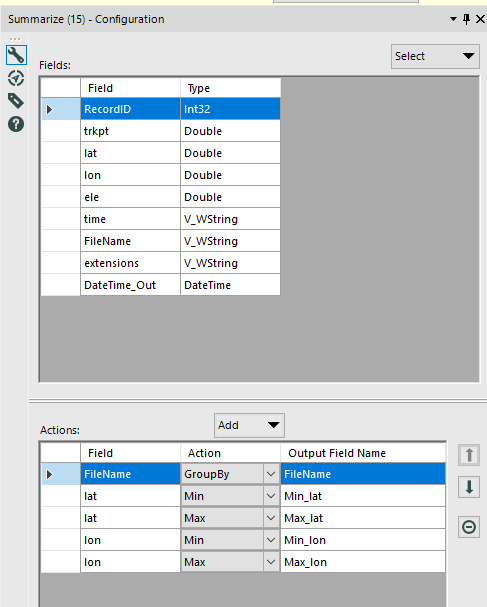Expand Min action dropdown for lat
The image size is (487, 607).
point(271,496)
